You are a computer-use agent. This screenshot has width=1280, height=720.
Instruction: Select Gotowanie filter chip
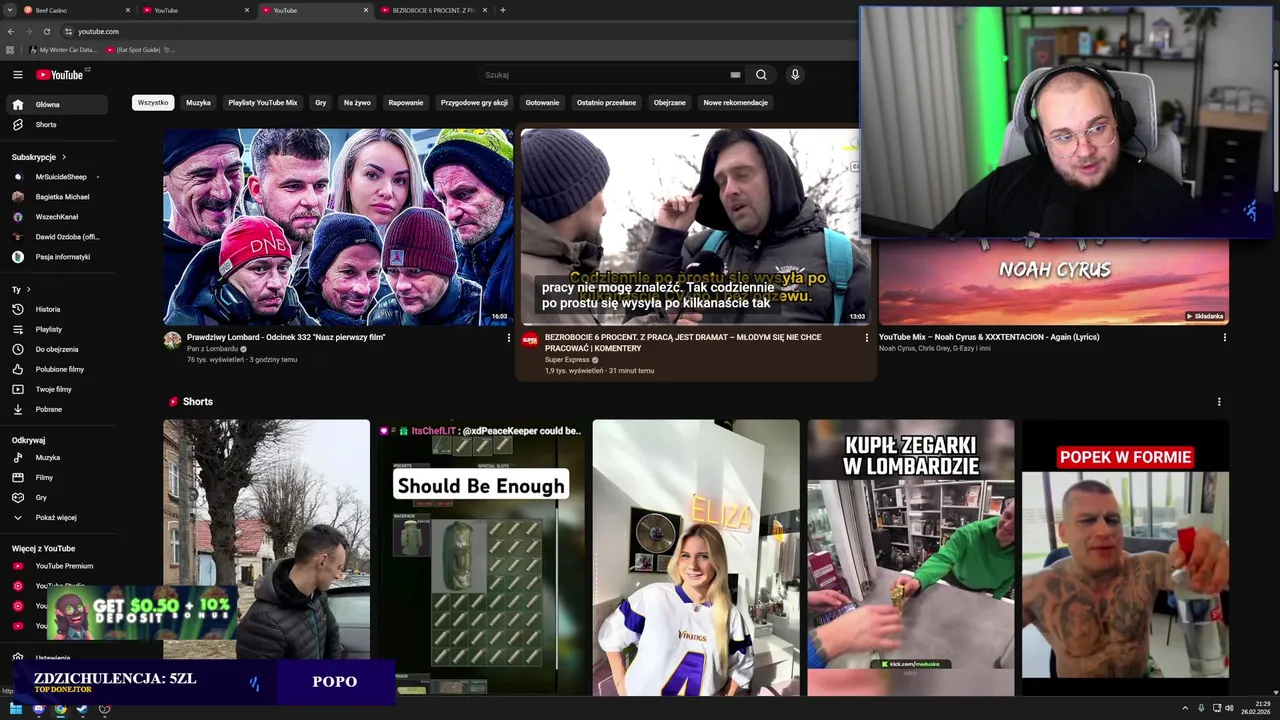tap(542, 102)
